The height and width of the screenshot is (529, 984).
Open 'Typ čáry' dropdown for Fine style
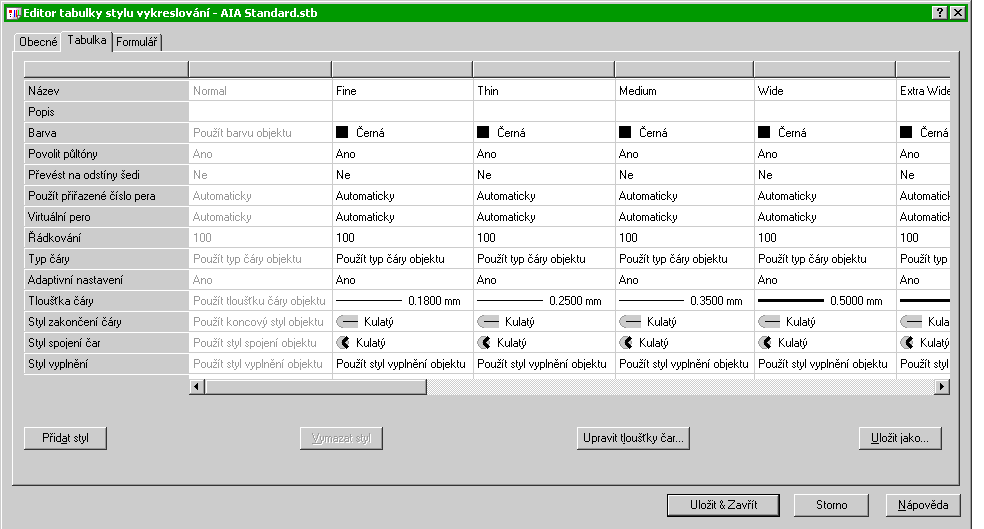tap(400, 259)
